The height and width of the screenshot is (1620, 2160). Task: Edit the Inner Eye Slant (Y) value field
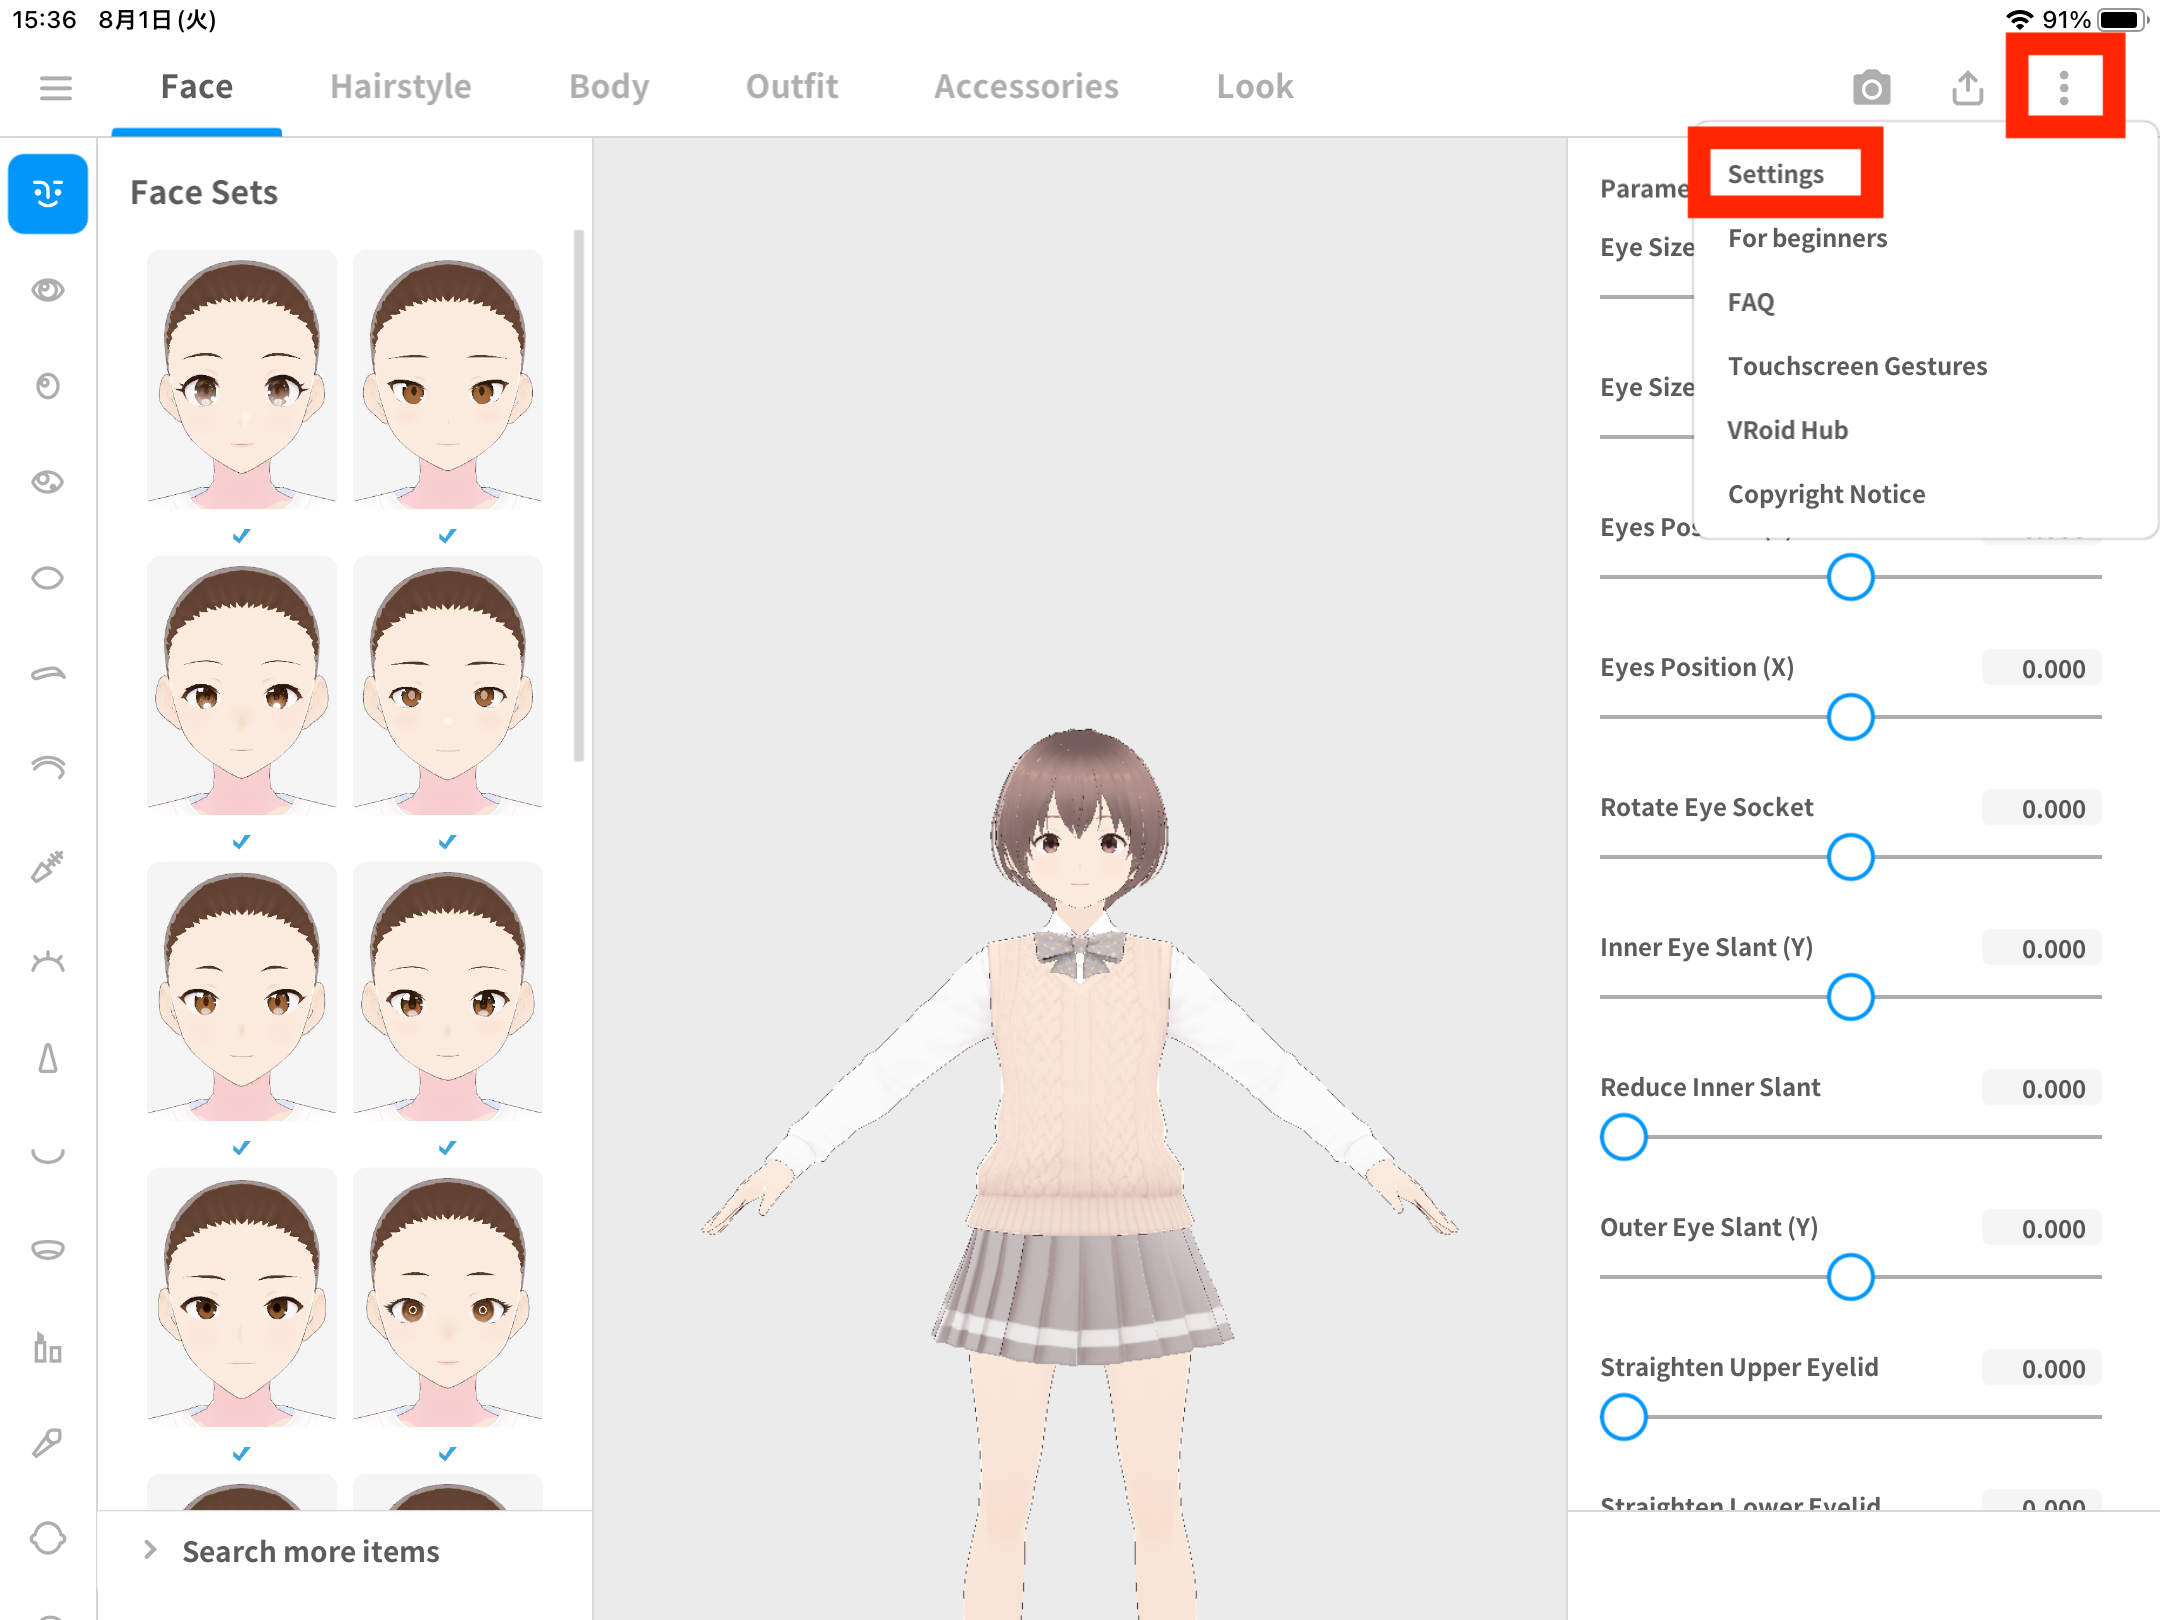tap(2041, 948)
